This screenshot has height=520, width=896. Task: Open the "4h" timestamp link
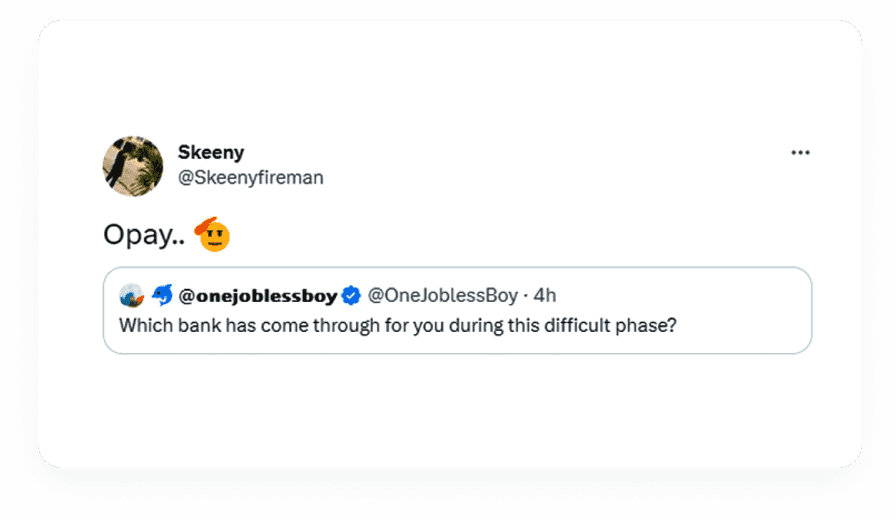545,295
